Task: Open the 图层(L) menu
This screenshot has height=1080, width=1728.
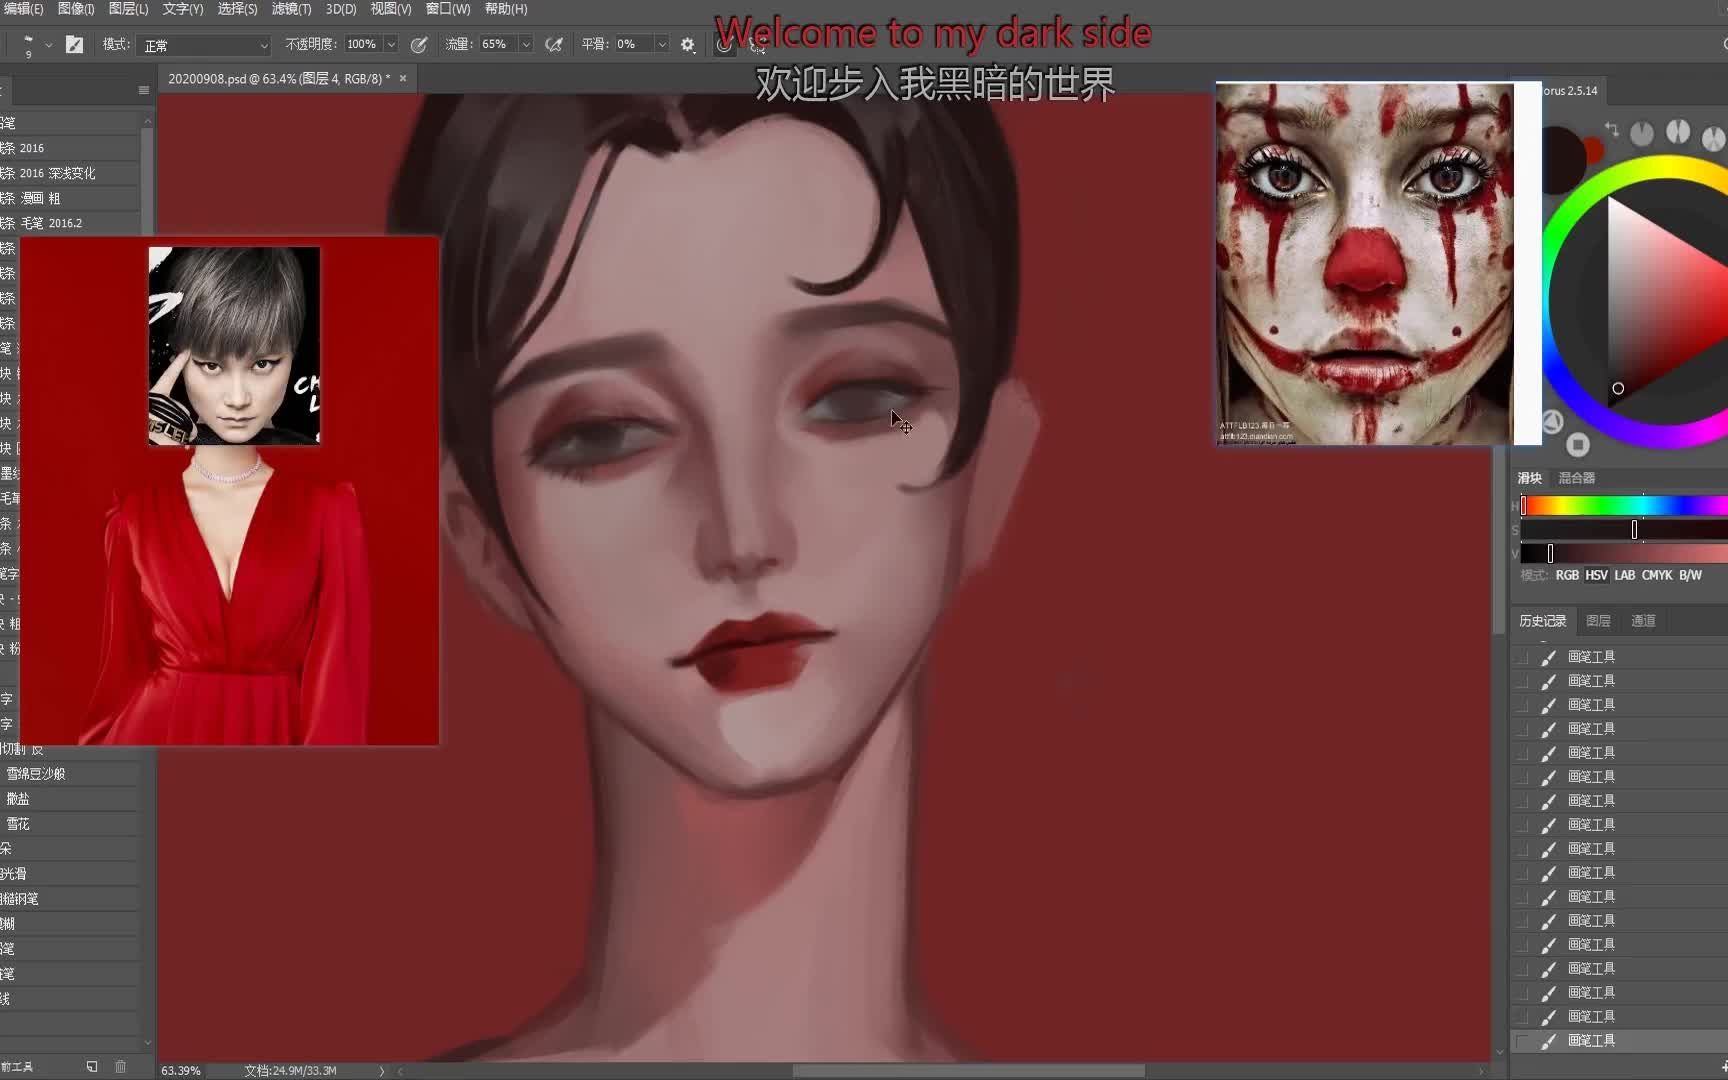Action: [x=128, y=9]
